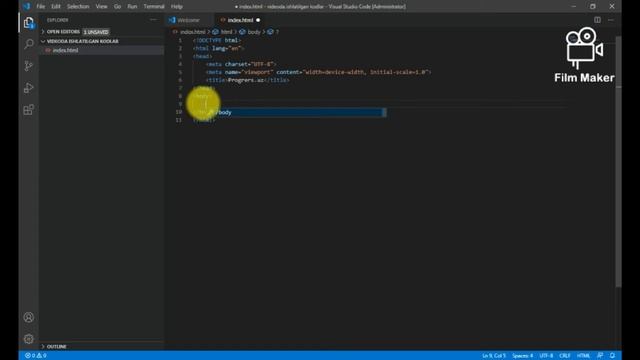Open the Explorer view in activity bar
This screenshot has width=640, height=360.
point(29,23)
